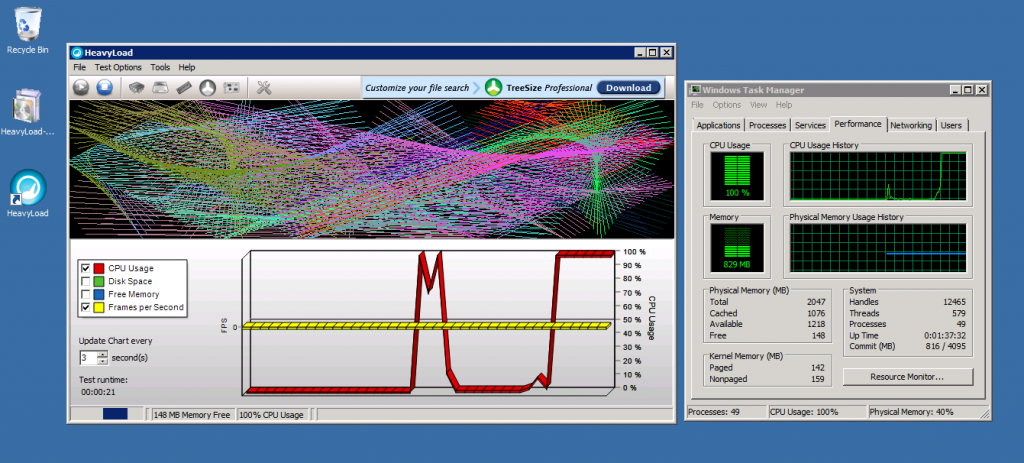Click the Up Time value 0:01:37:32
1024x463 pixels.
click(x=943, y=335)
